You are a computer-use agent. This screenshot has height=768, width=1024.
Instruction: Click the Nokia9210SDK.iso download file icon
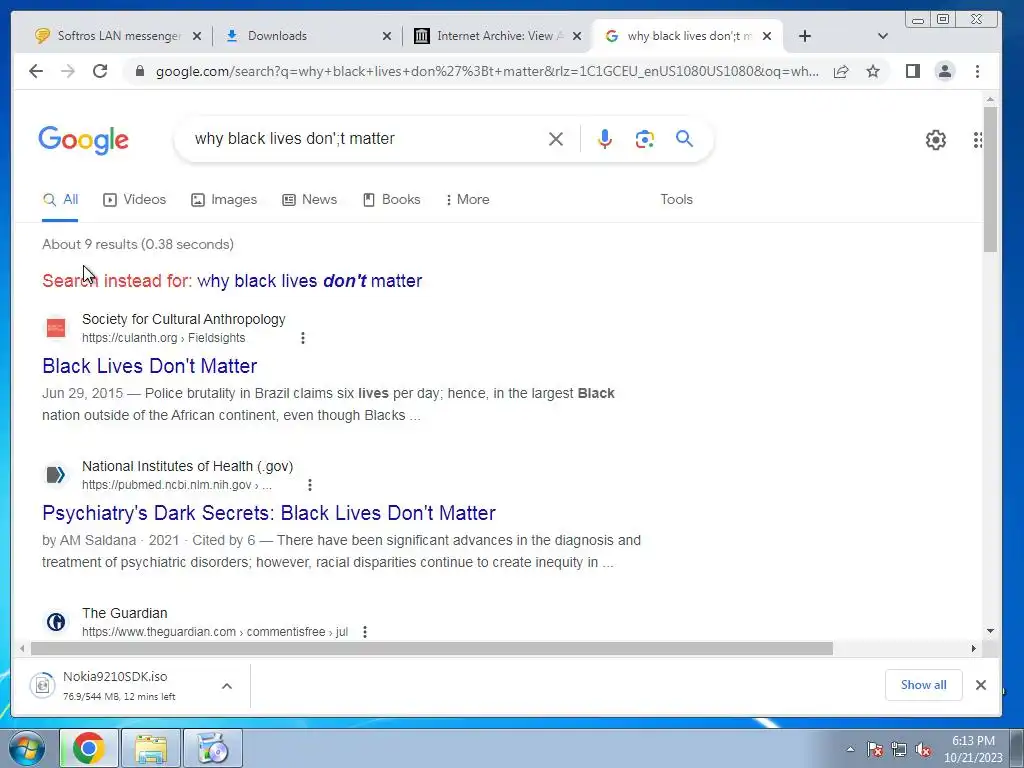43,685
